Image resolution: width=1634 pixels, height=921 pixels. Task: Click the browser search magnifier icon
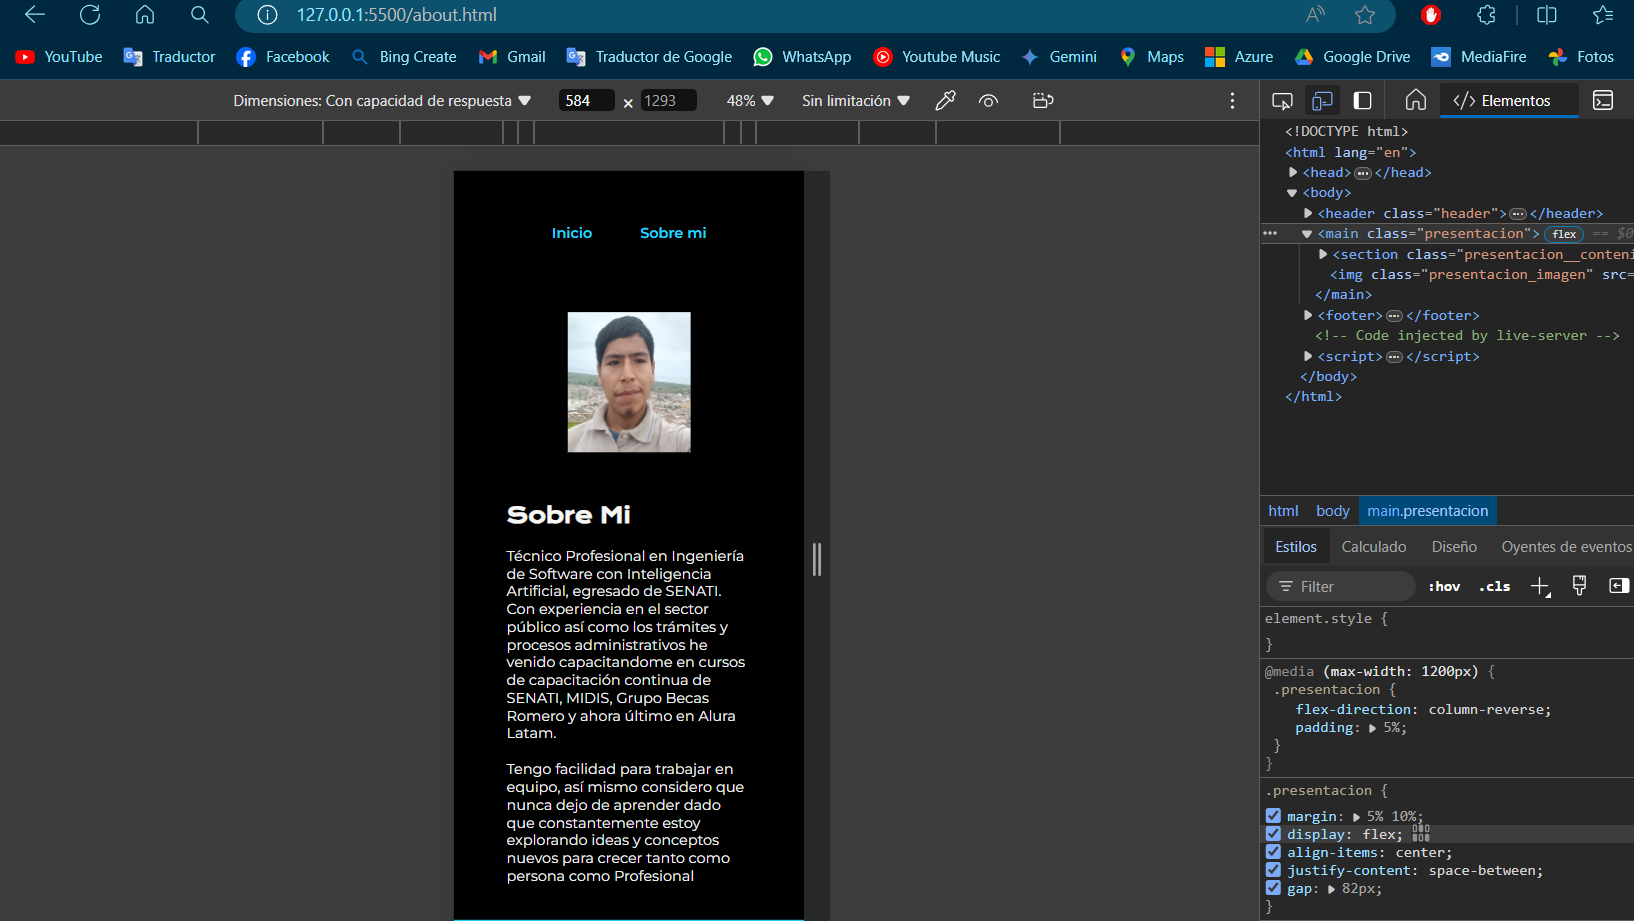tap(200, 15)
